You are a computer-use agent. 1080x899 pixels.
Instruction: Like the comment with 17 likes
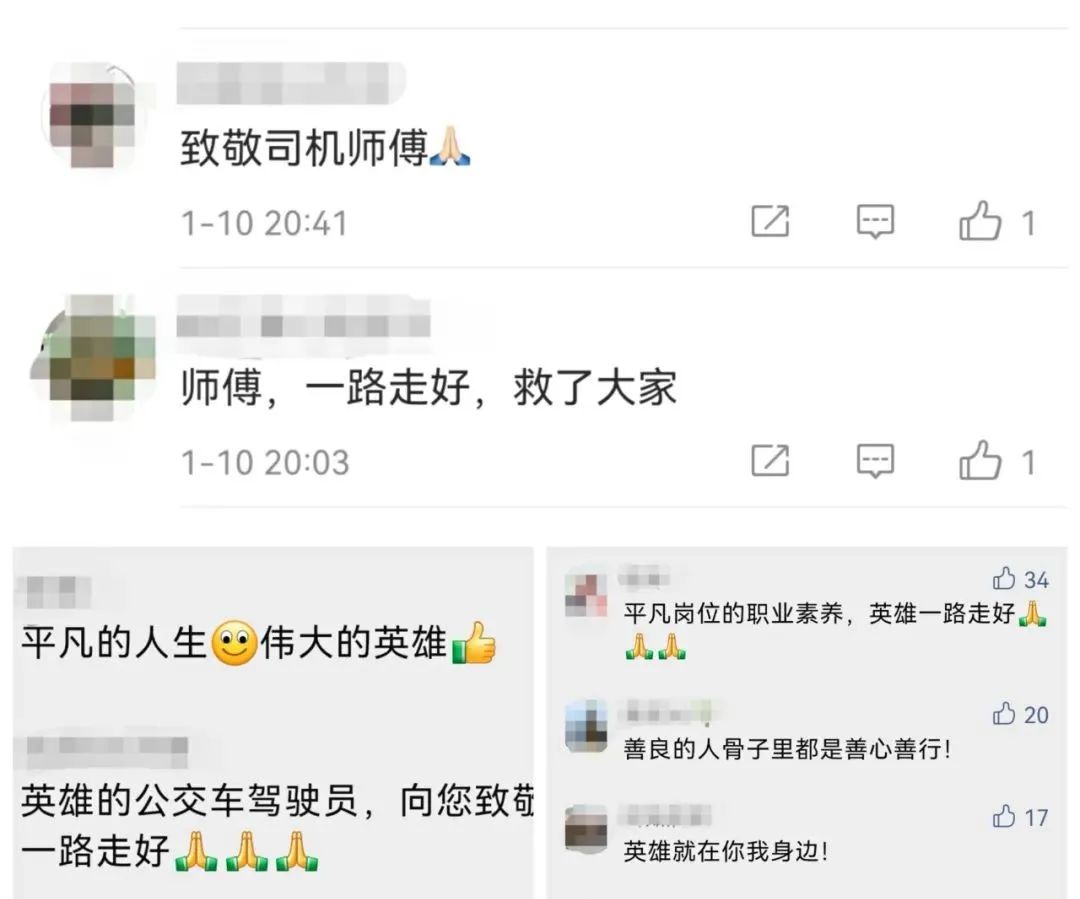point(1004,816)
